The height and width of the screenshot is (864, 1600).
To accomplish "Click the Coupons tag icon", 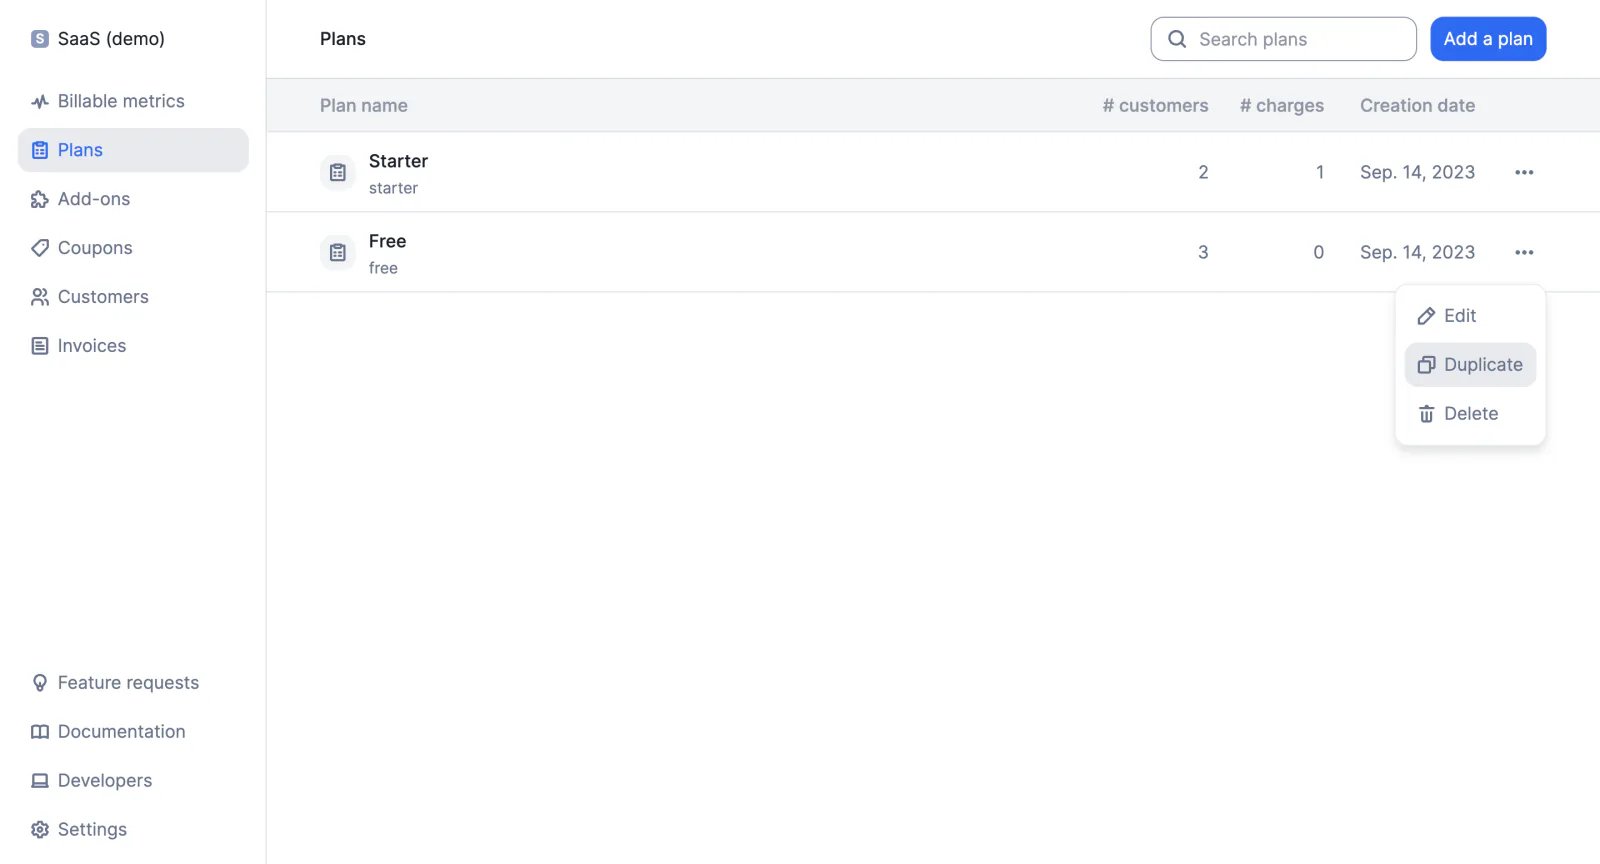I will pyautogui.click(x=40, y=248).
